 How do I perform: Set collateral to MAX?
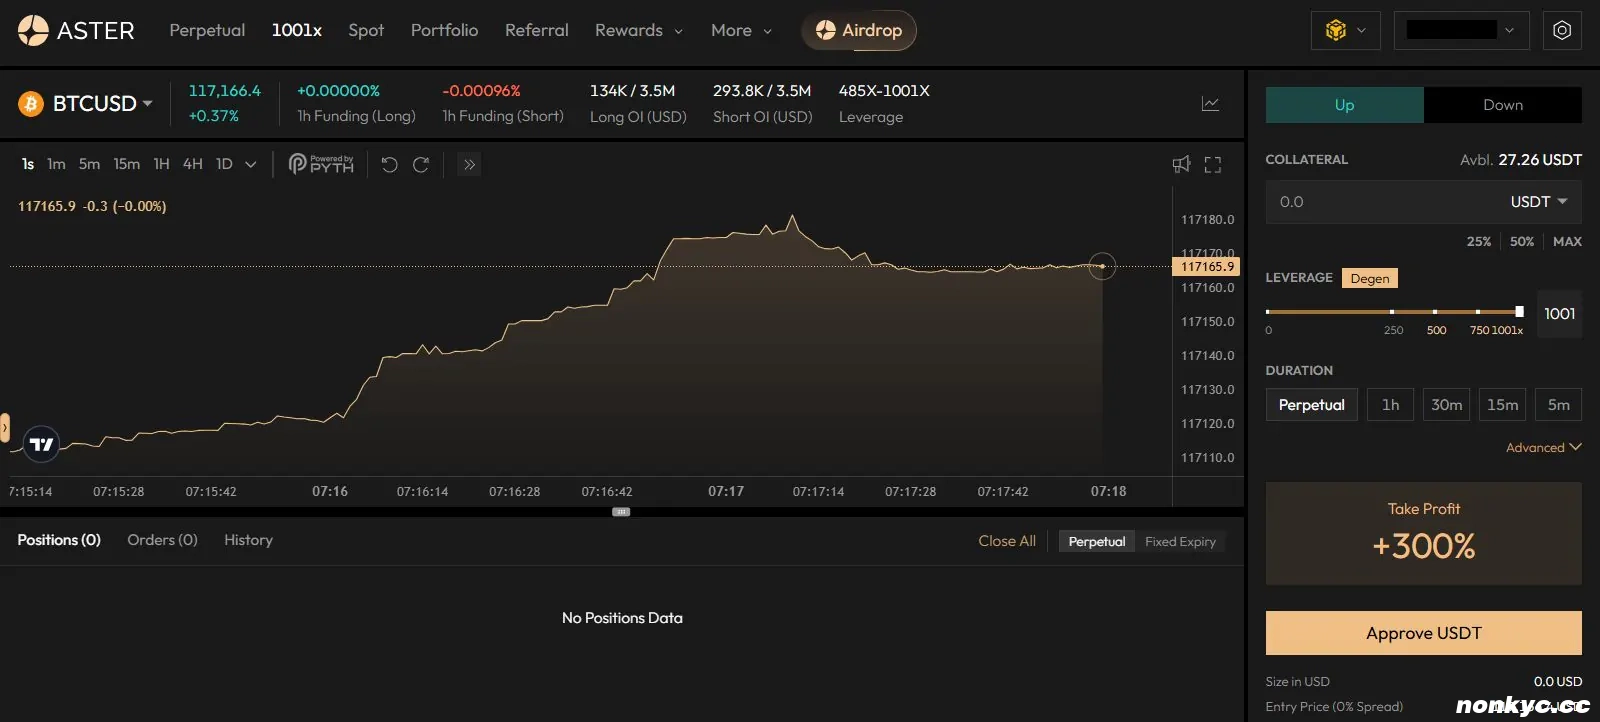click(1567, 242)
